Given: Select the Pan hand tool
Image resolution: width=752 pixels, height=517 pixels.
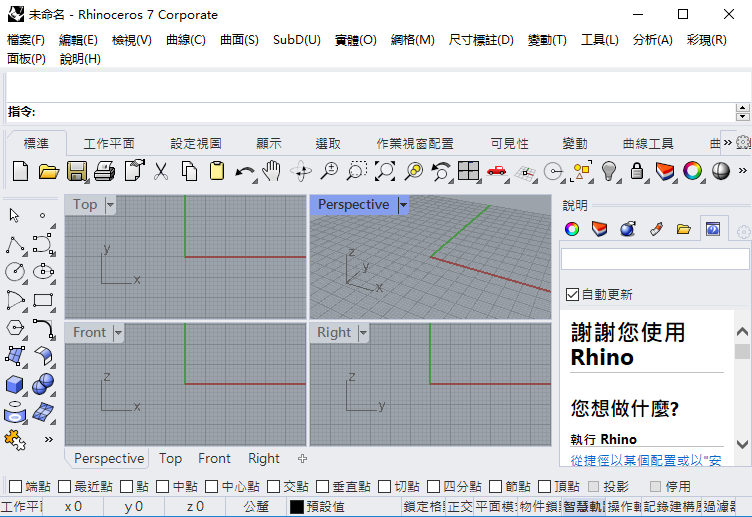Looking at the screenshot, I should tap(272, 171).
